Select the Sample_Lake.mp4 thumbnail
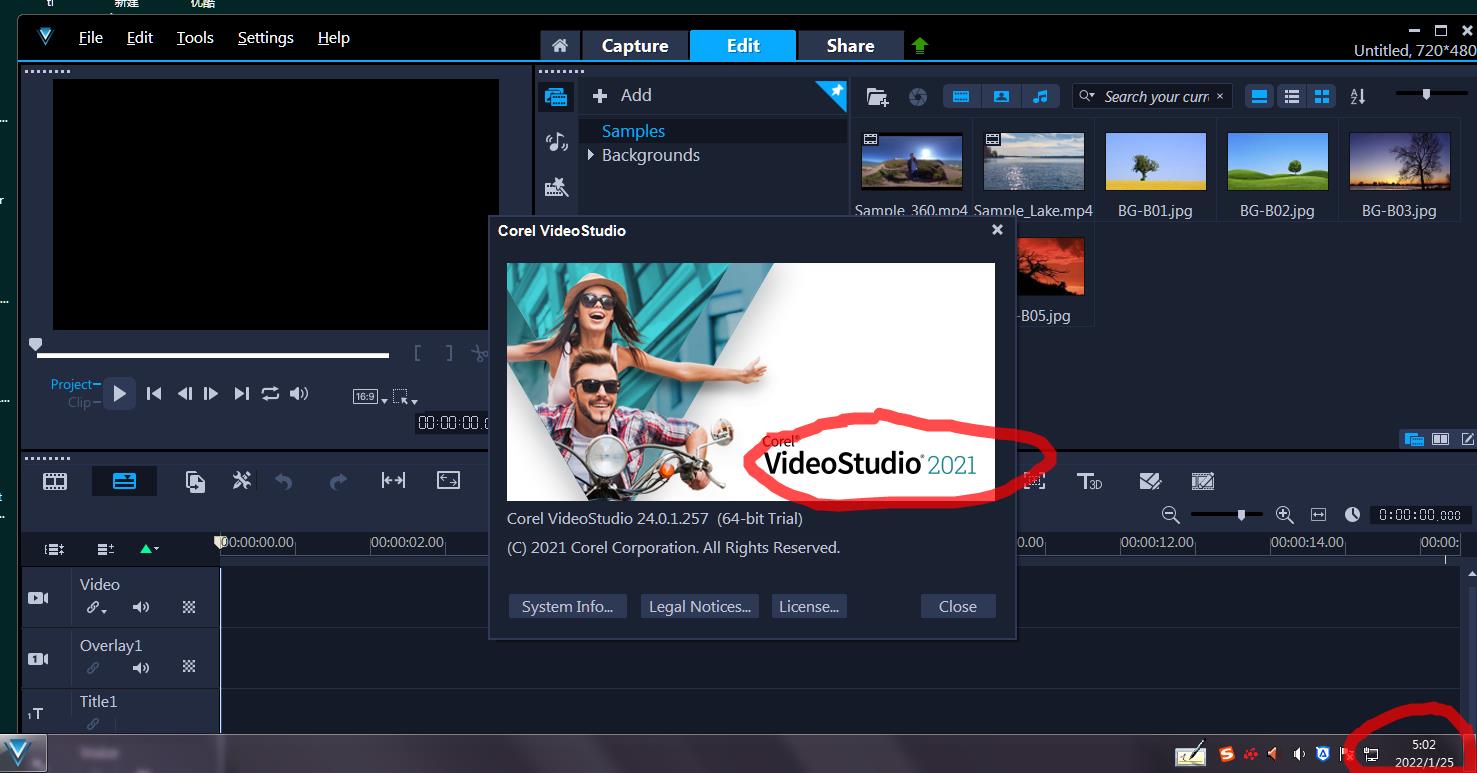 pyautogui.click(x=1033, y=162)
